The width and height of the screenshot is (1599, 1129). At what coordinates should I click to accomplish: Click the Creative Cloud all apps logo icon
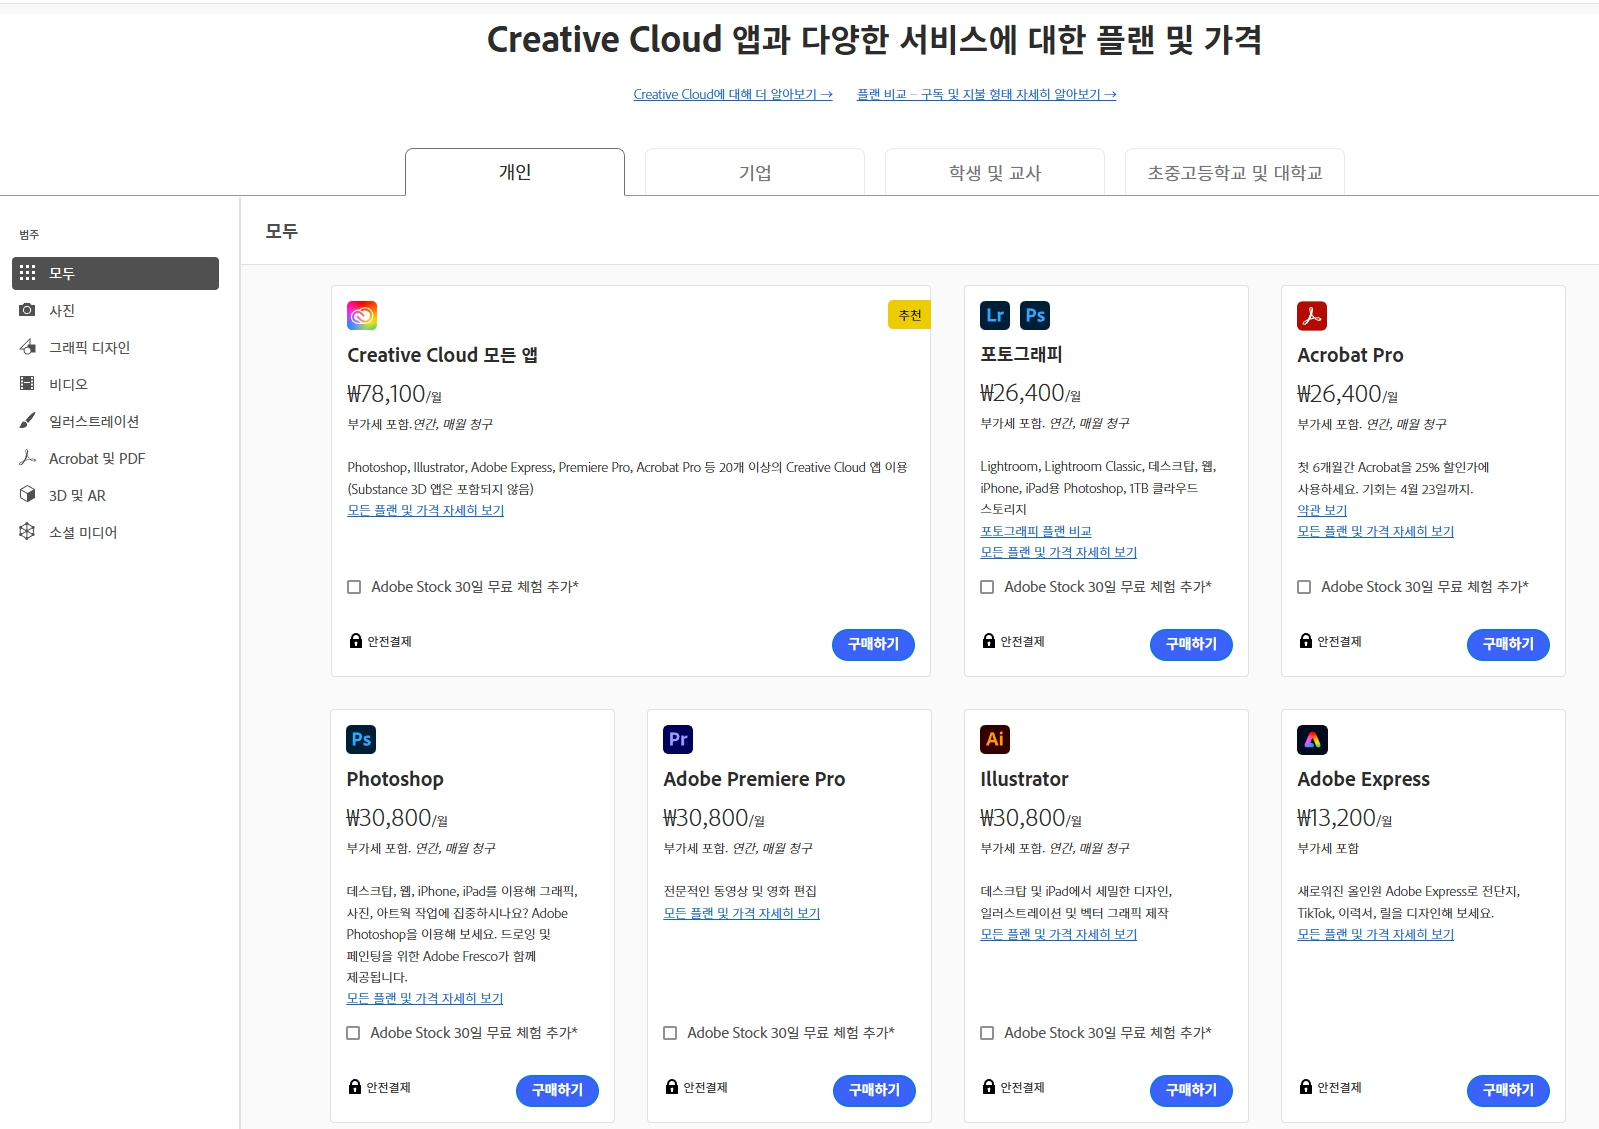(x=362, y=315)
